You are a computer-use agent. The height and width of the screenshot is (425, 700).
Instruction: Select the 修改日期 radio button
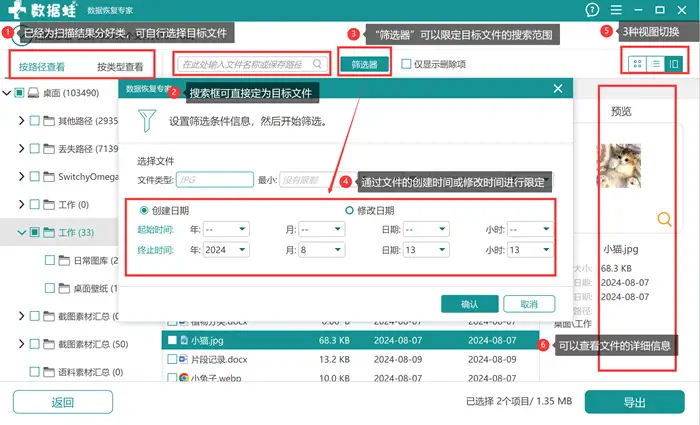[349, 210]
